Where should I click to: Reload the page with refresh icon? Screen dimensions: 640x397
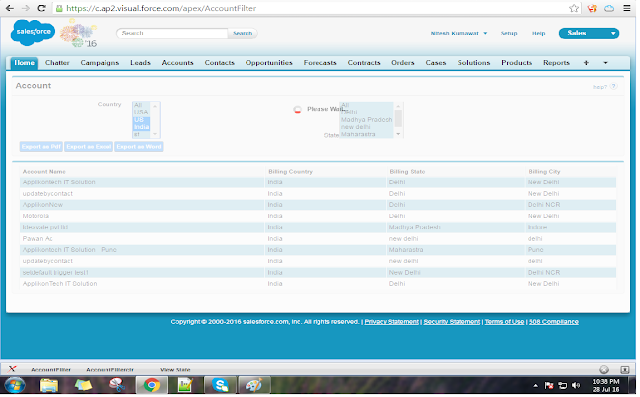[41, 8]
